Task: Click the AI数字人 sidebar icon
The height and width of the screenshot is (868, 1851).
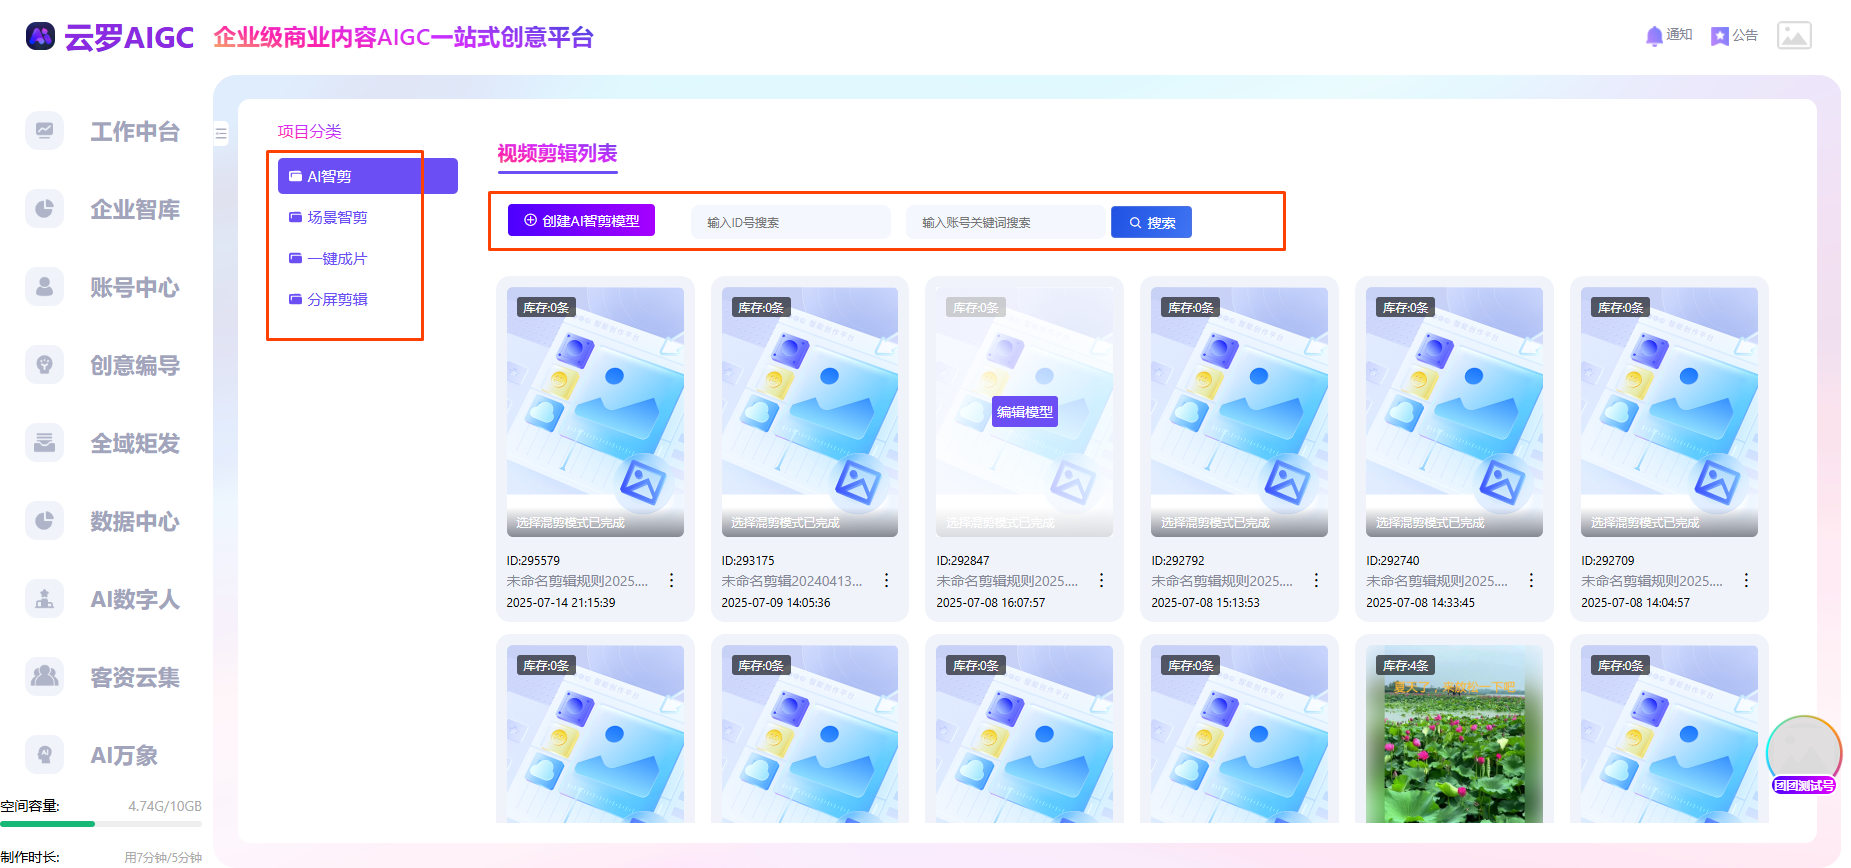Action: coord(45,599)
